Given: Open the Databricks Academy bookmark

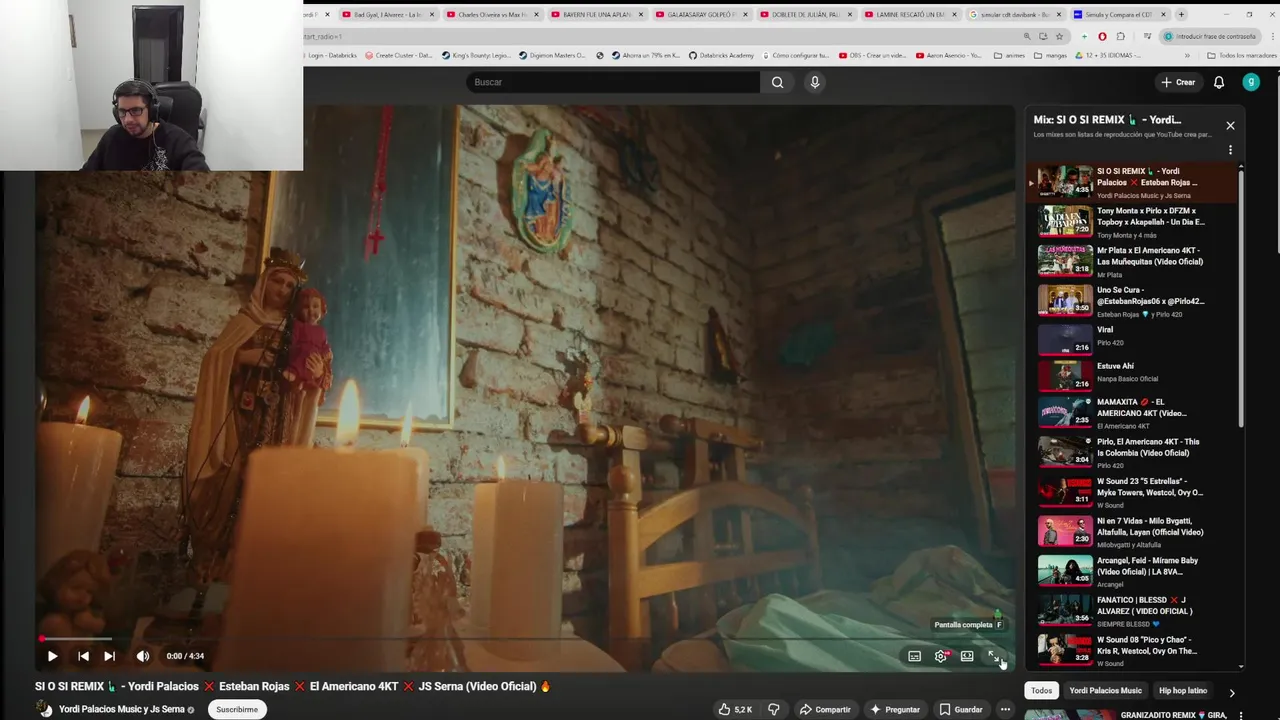Looking at the screenshot, I should tap(721, 55).
